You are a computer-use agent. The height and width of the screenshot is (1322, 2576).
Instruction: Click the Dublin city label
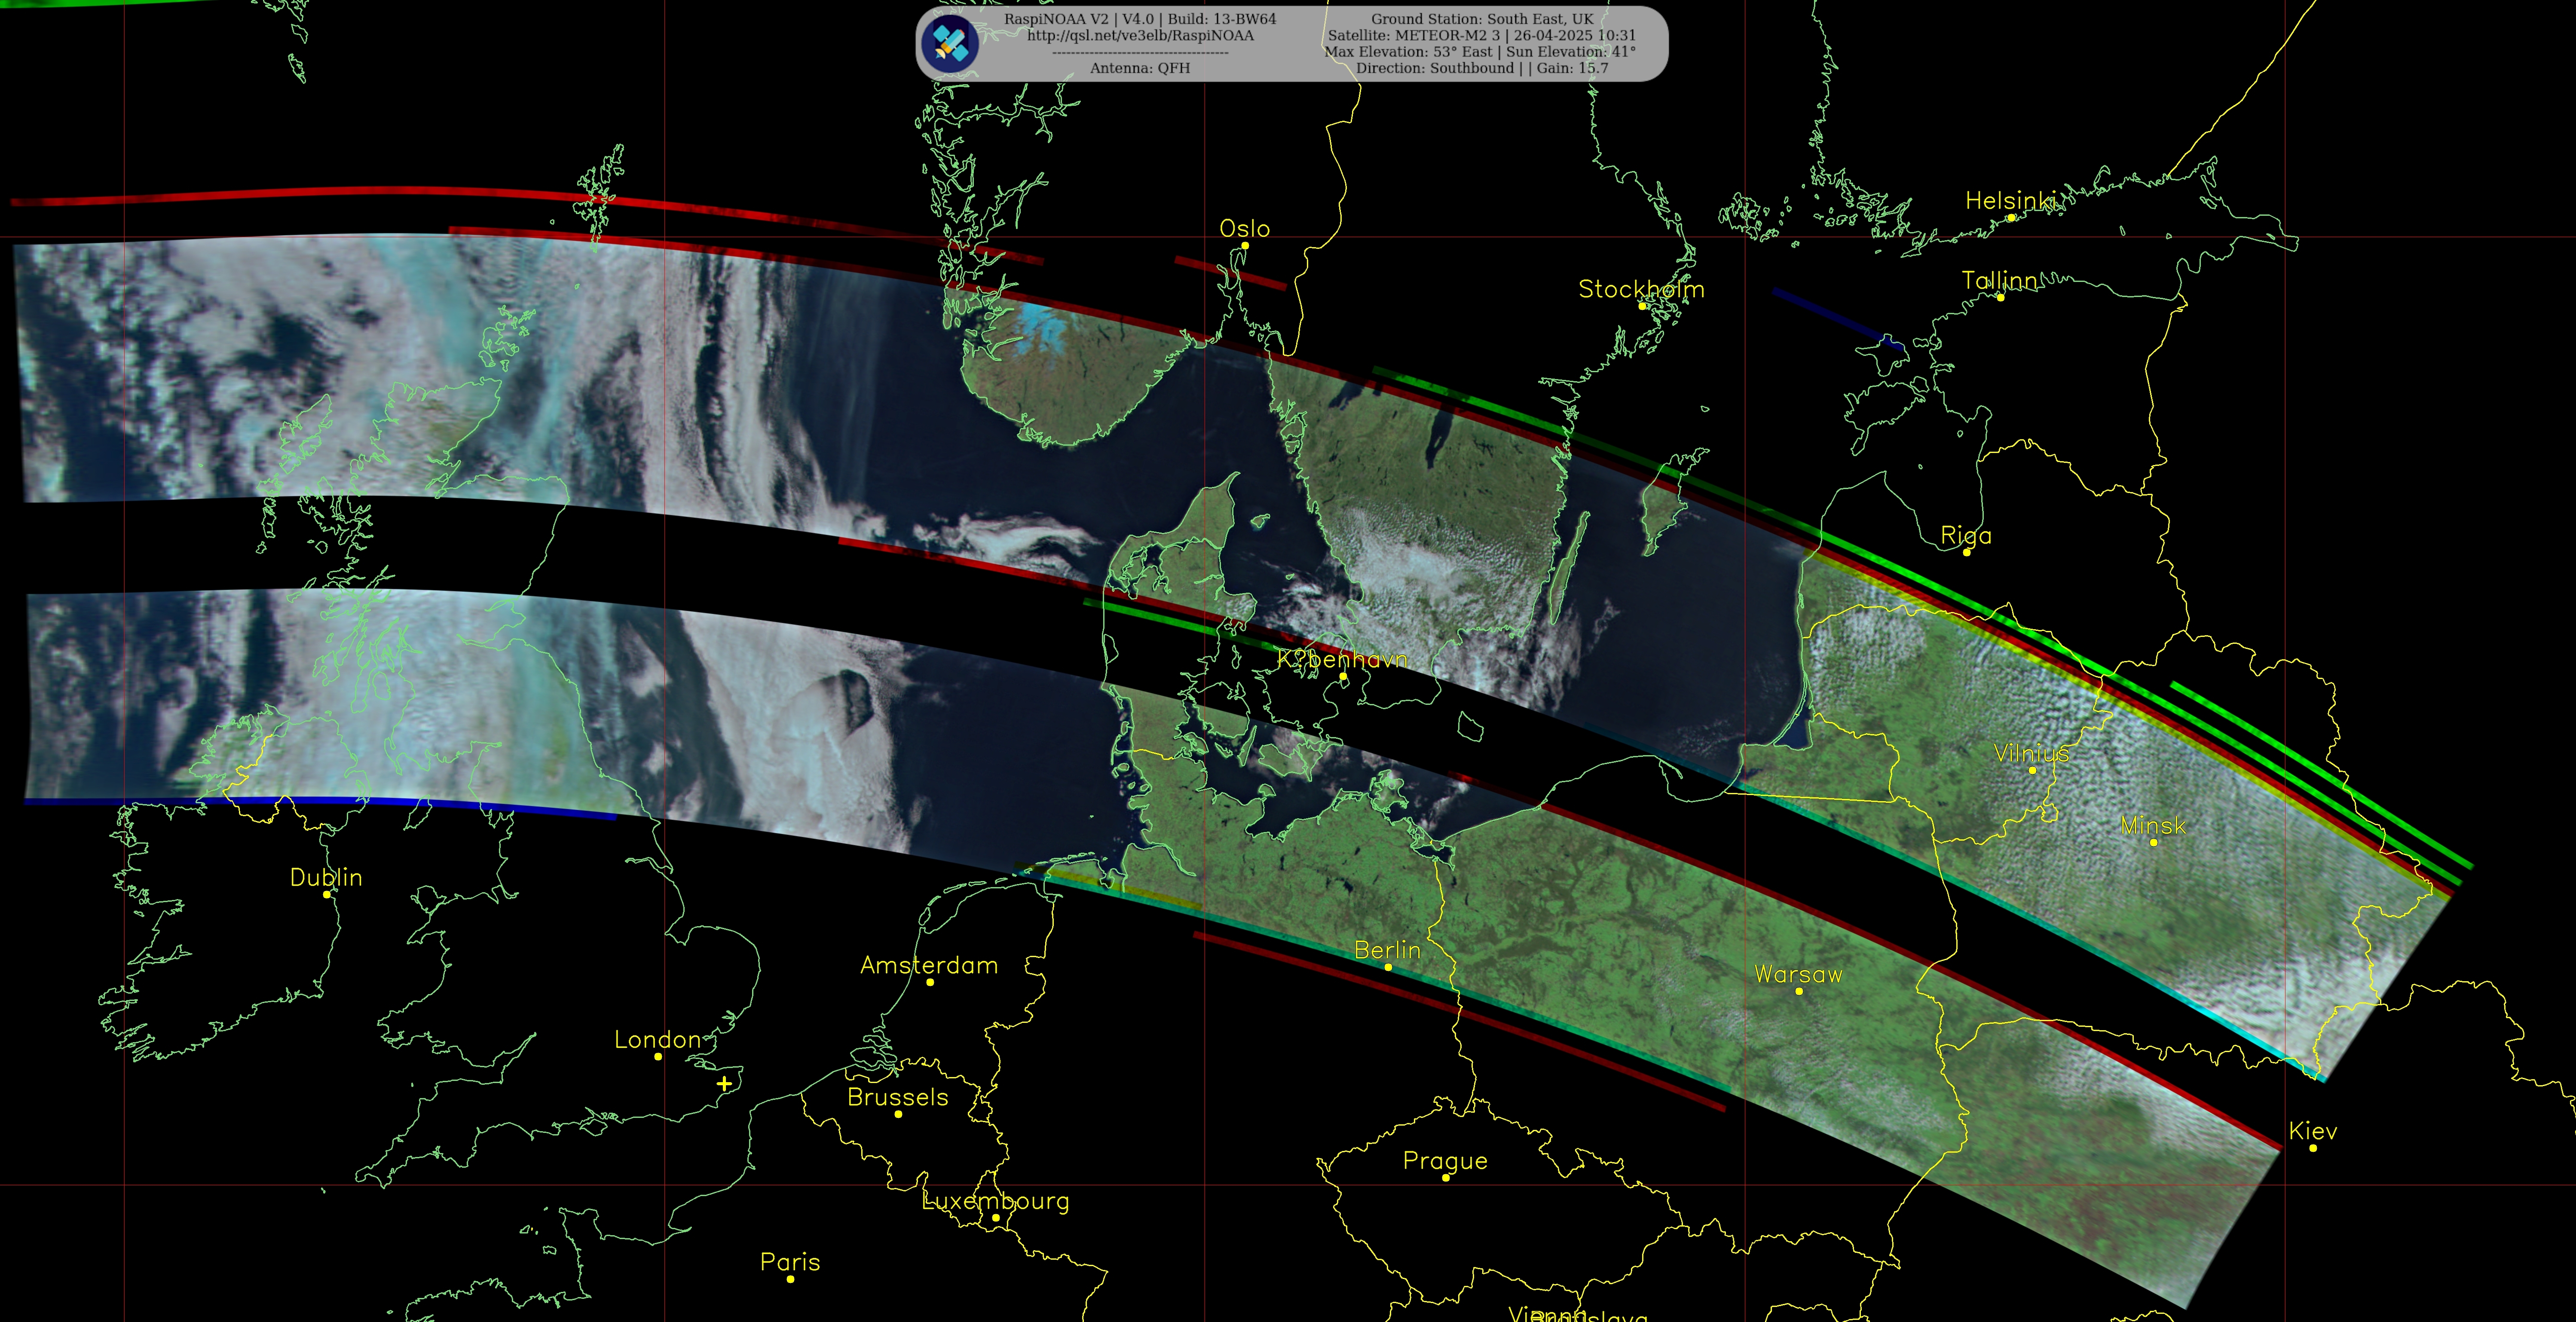tap(326, 878)
